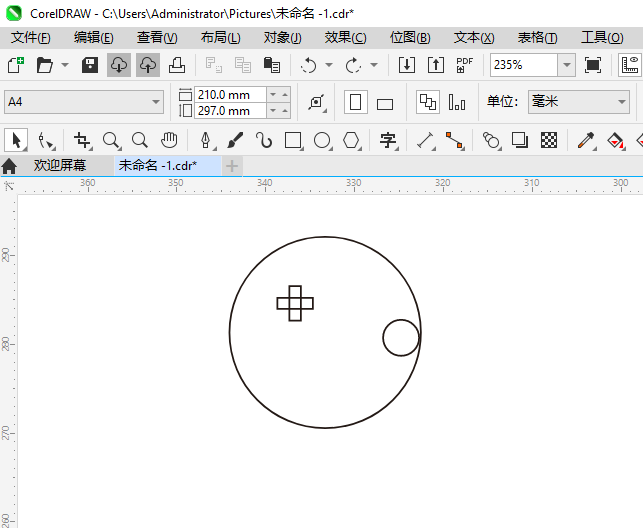The width and height of the screenshot is (643, 528).
Task: Open the 位图(B) menu
Action: pos(410,38)
